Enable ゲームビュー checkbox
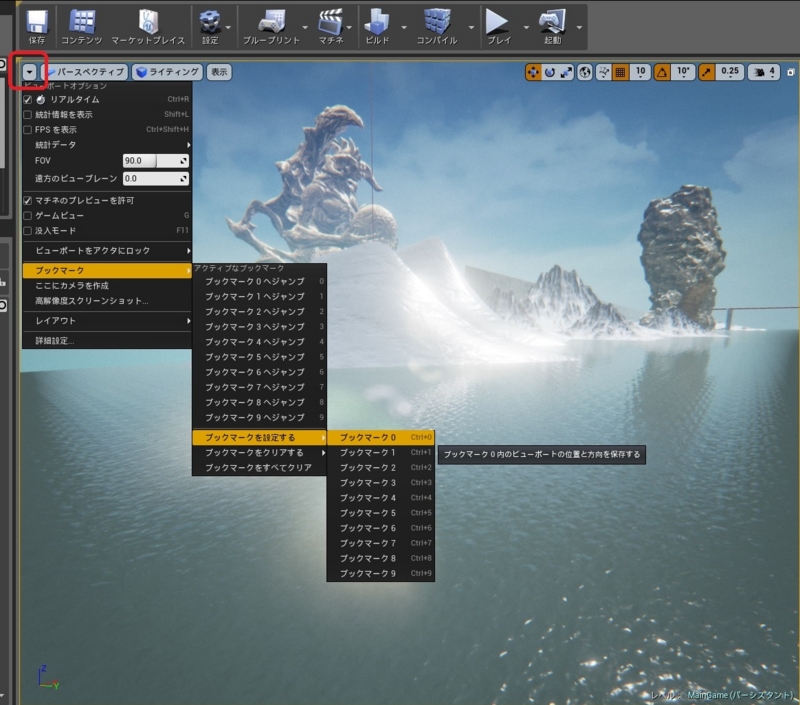The height and width of the screenshot is (705, 800). point(28,215)
